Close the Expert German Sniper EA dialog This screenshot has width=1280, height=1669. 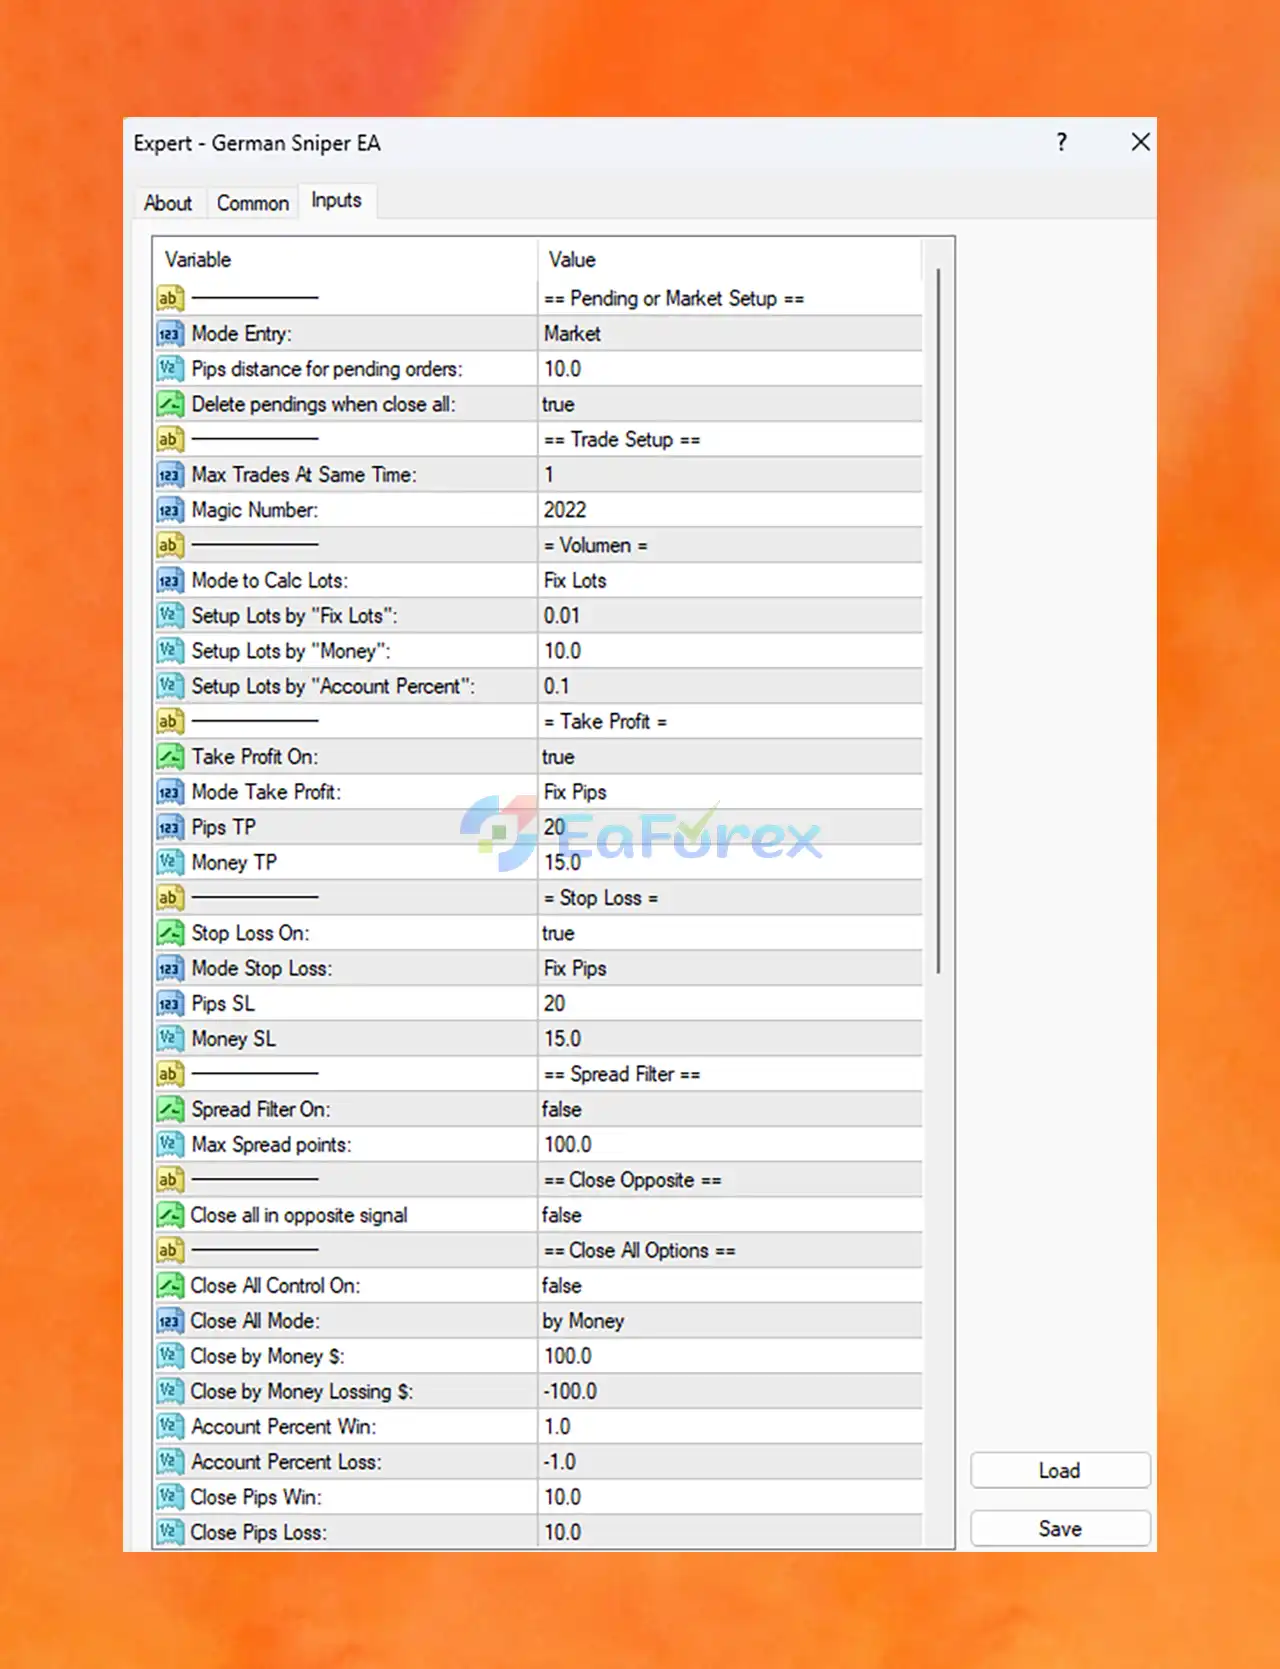tap(1140, 142)
